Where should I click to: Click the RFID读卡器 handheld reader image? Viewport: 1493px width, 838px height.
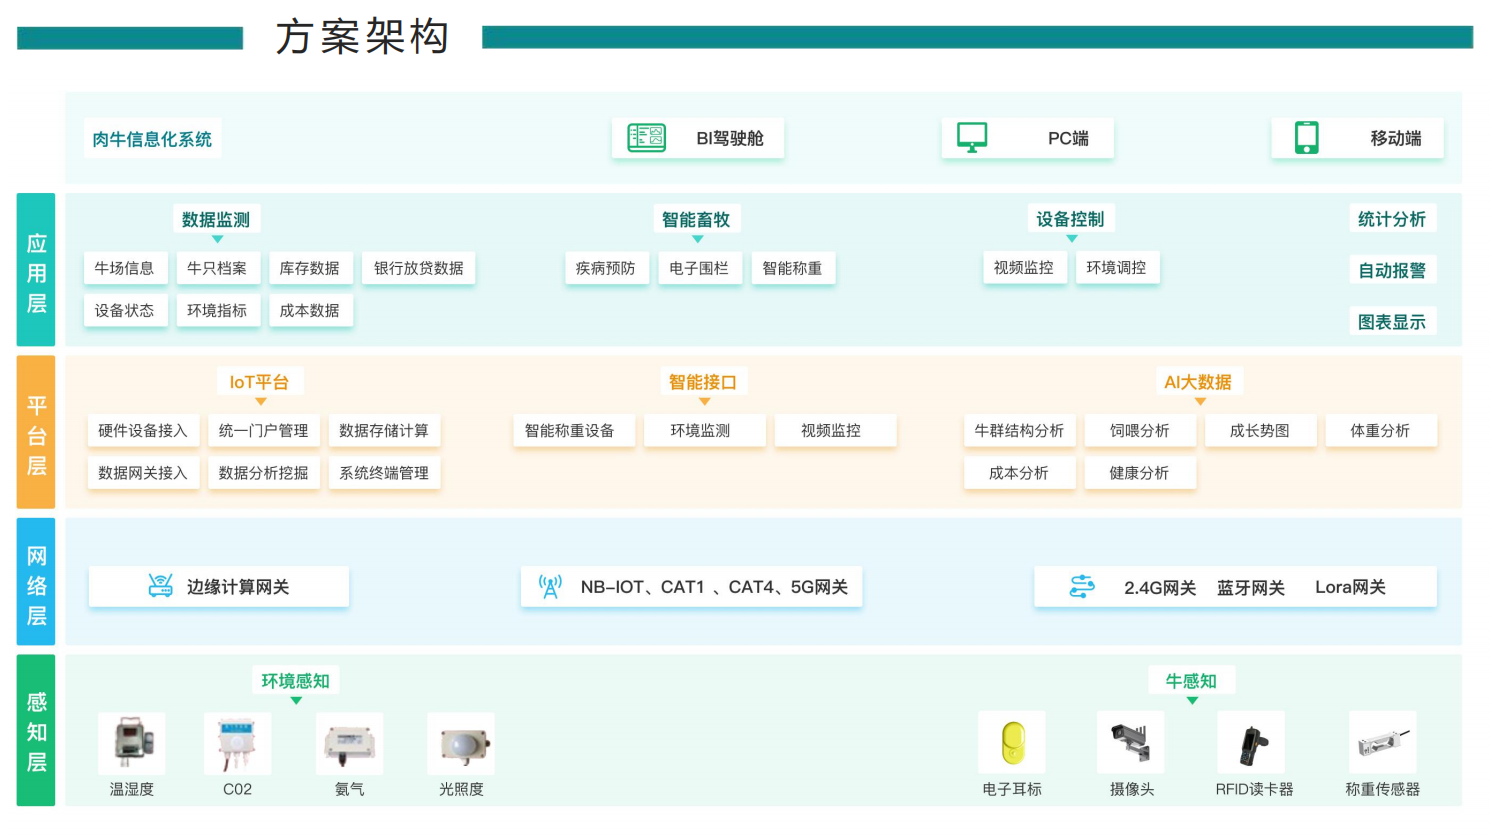(1251, 743)
